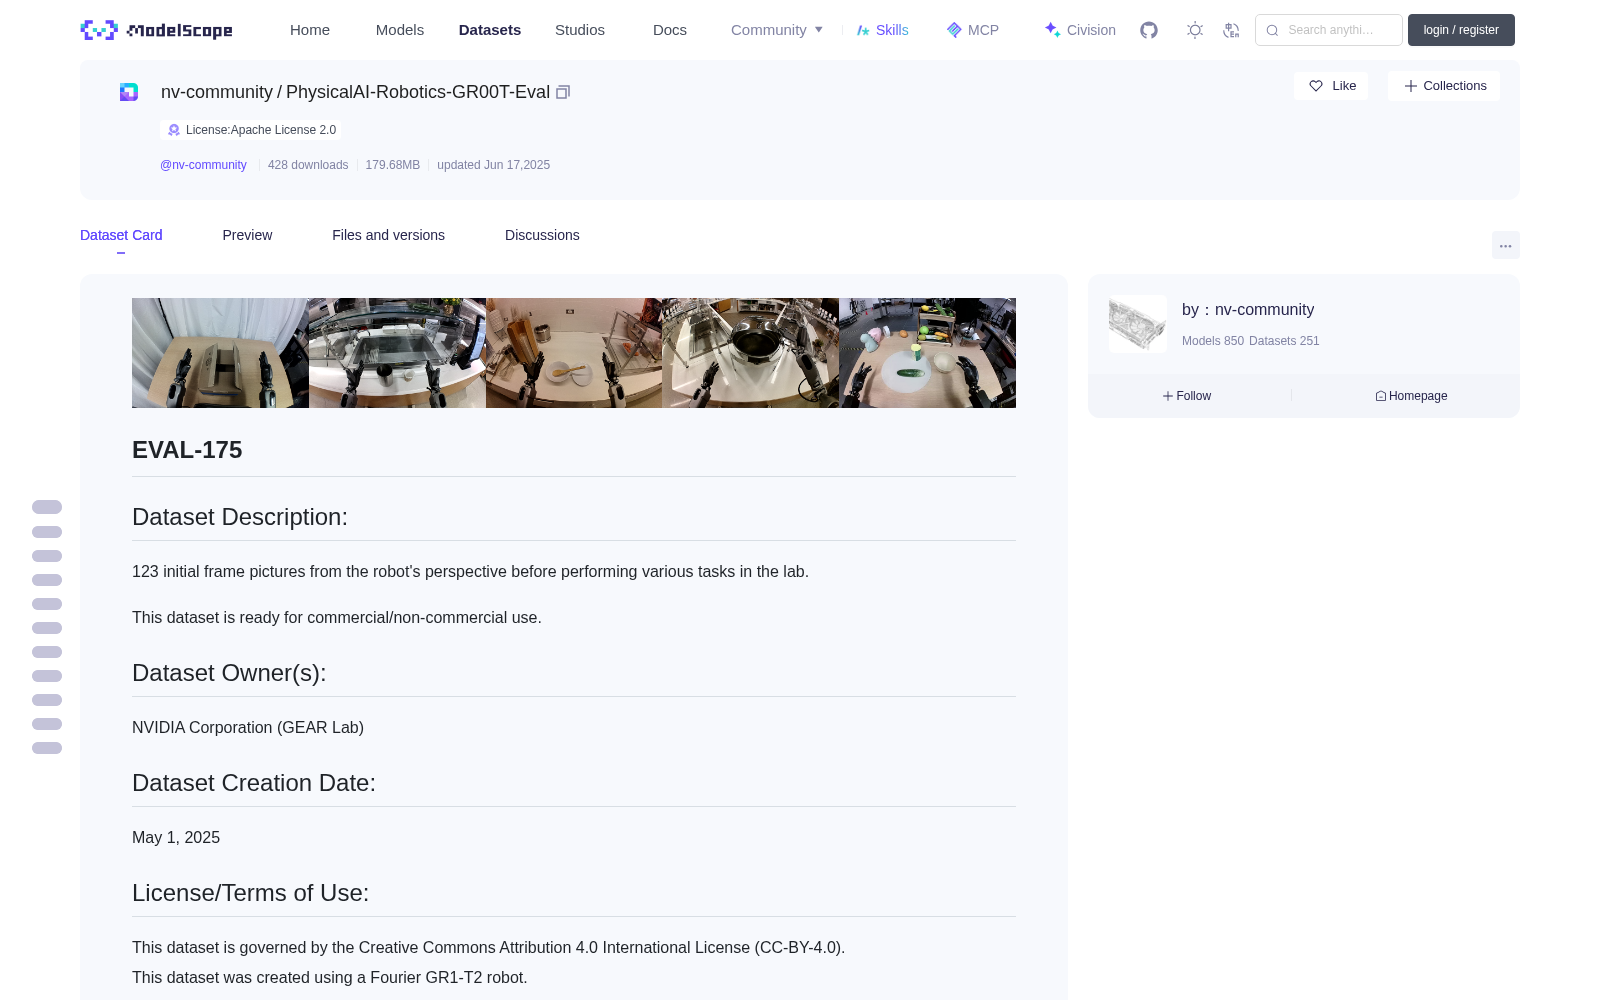Open the three-dots more options button
Image resolution: width=1600 pixels, height=1000 pixels.
pyautogui.click(x=1506, y=245)
